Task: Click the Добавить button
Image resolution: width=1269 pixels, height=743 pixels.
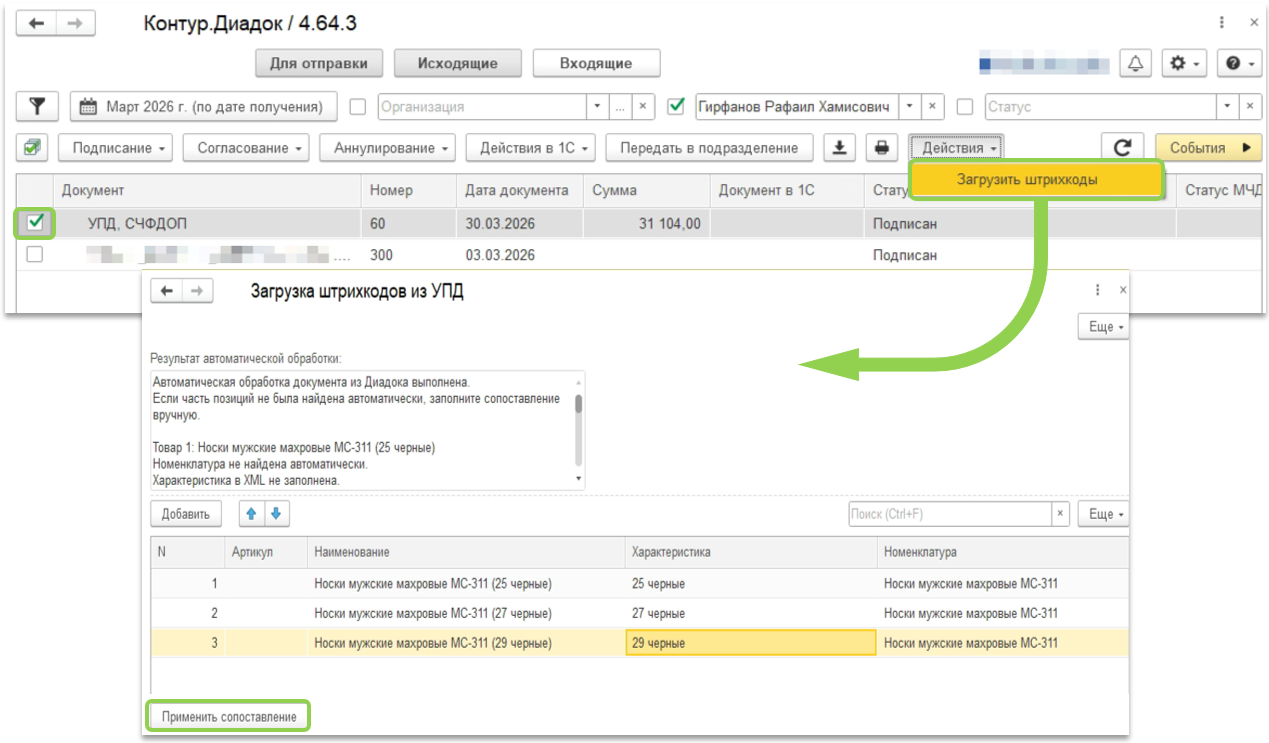Action: pyautogui.click(x=186, y=514)
